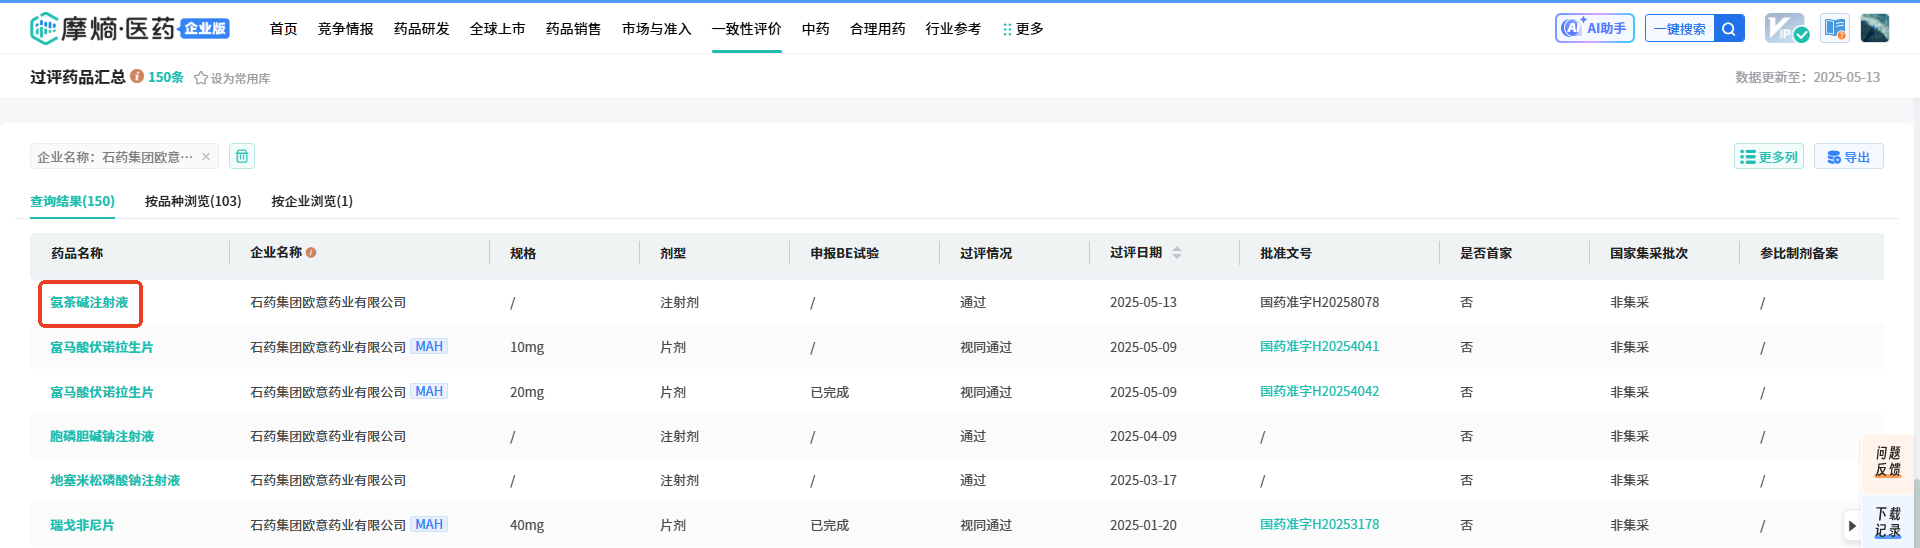The image size is (1920, 548).
Task: Click the orange info icon beside 过评药品汇总
Action: pos(137,76)
